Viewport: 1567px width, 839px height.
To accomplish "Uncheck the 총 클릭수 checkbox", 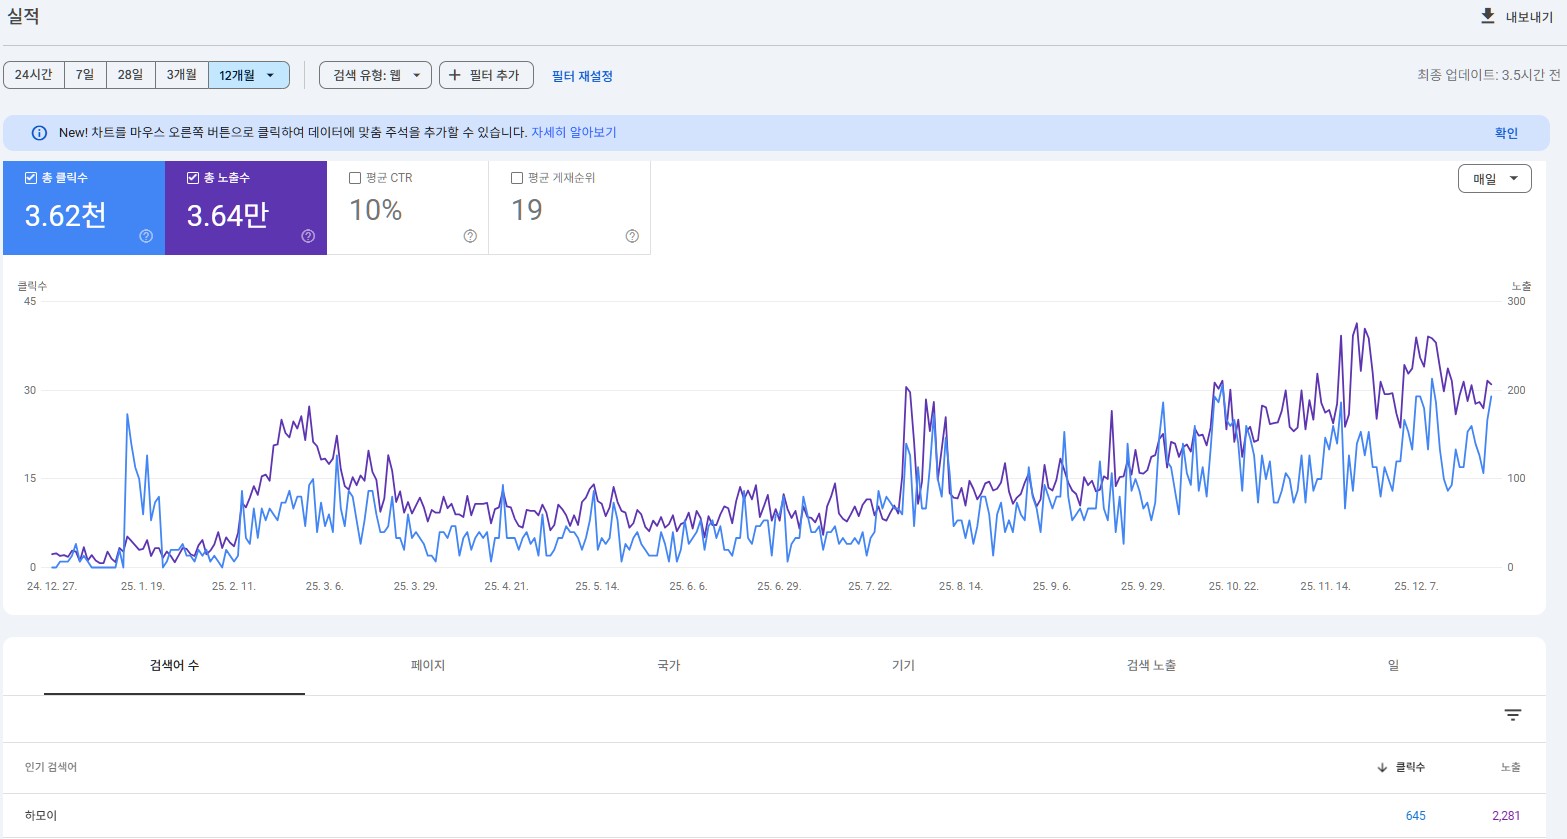I will click(x=31, y=178).
